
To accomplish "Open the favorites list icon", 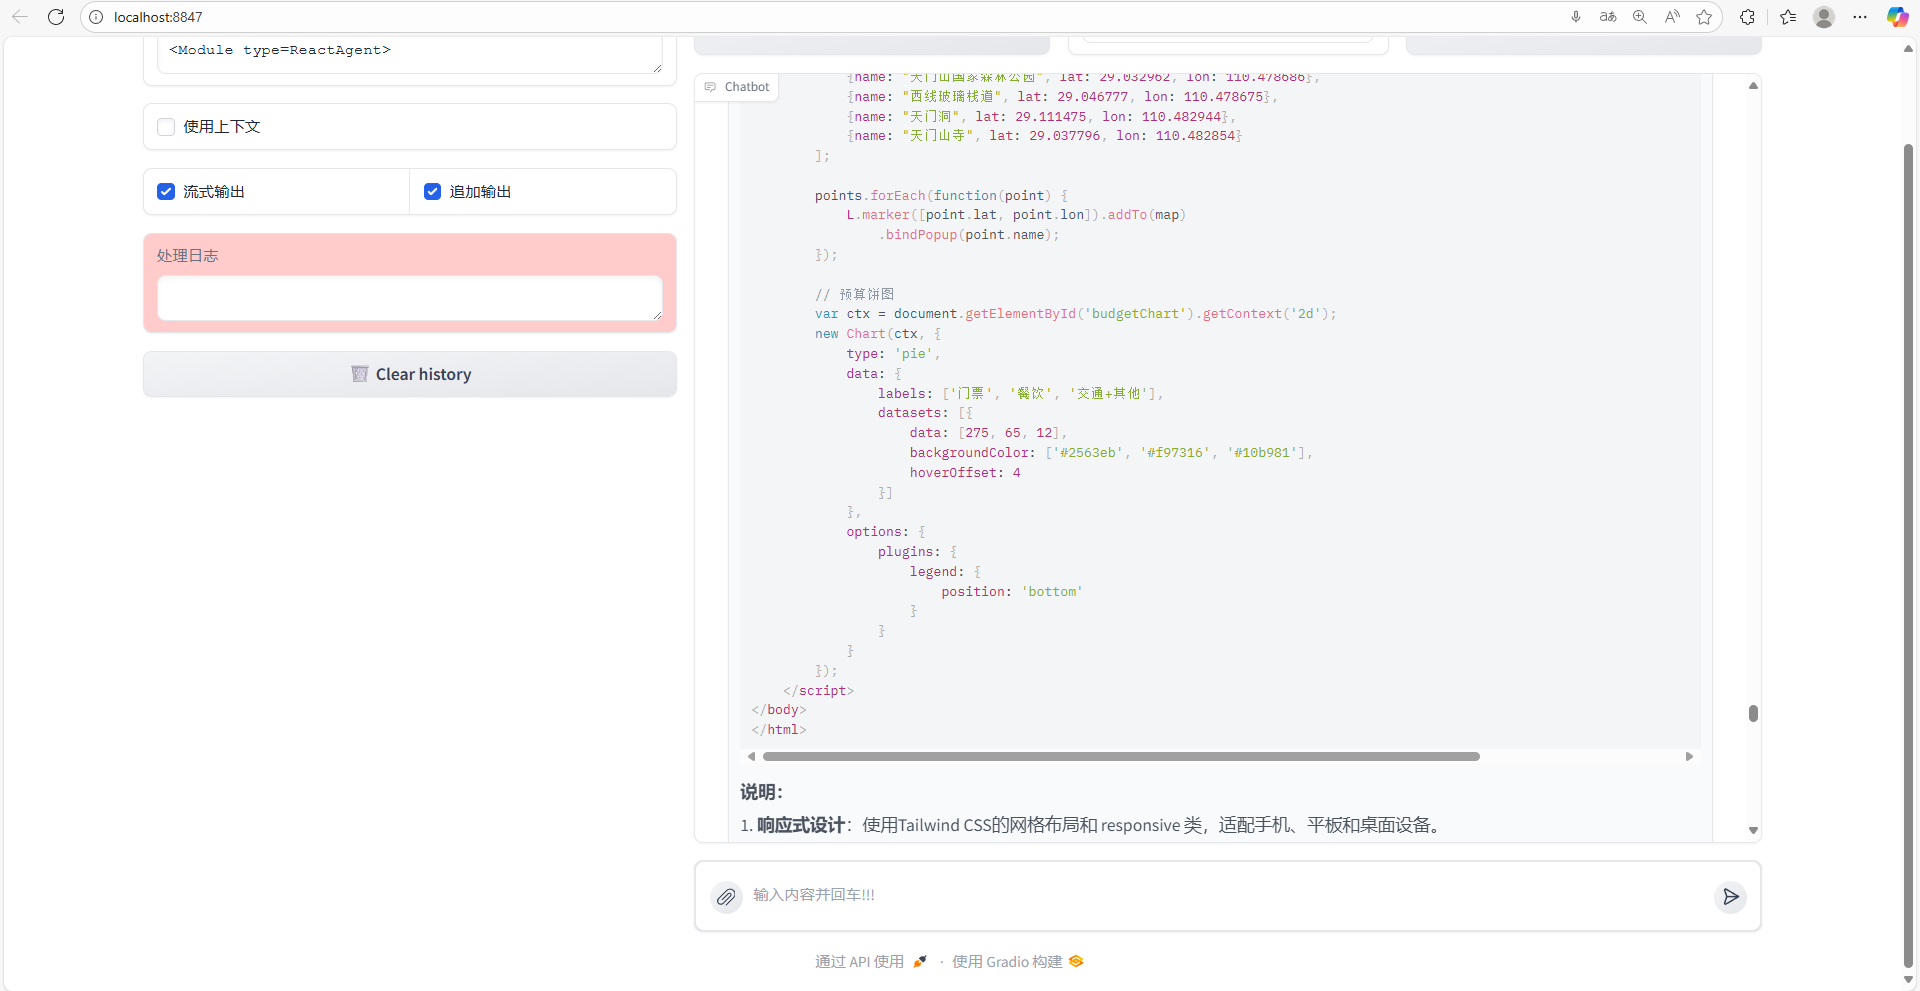I will coord(1788,17).
